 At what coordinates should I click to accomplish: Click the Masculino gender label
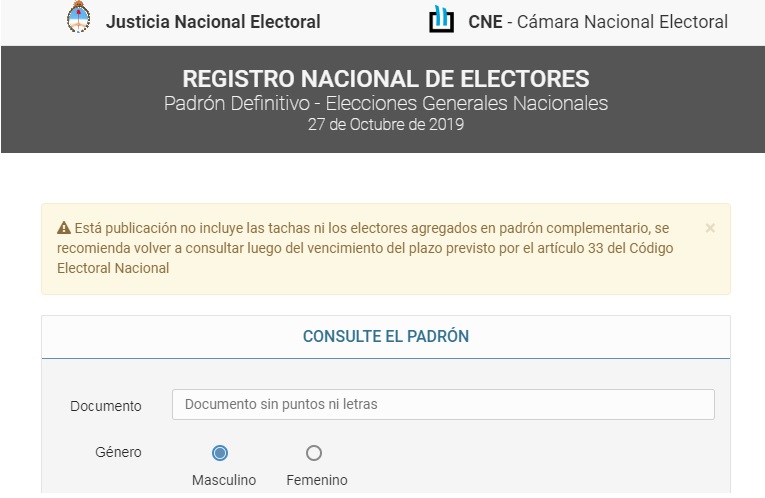224,480
